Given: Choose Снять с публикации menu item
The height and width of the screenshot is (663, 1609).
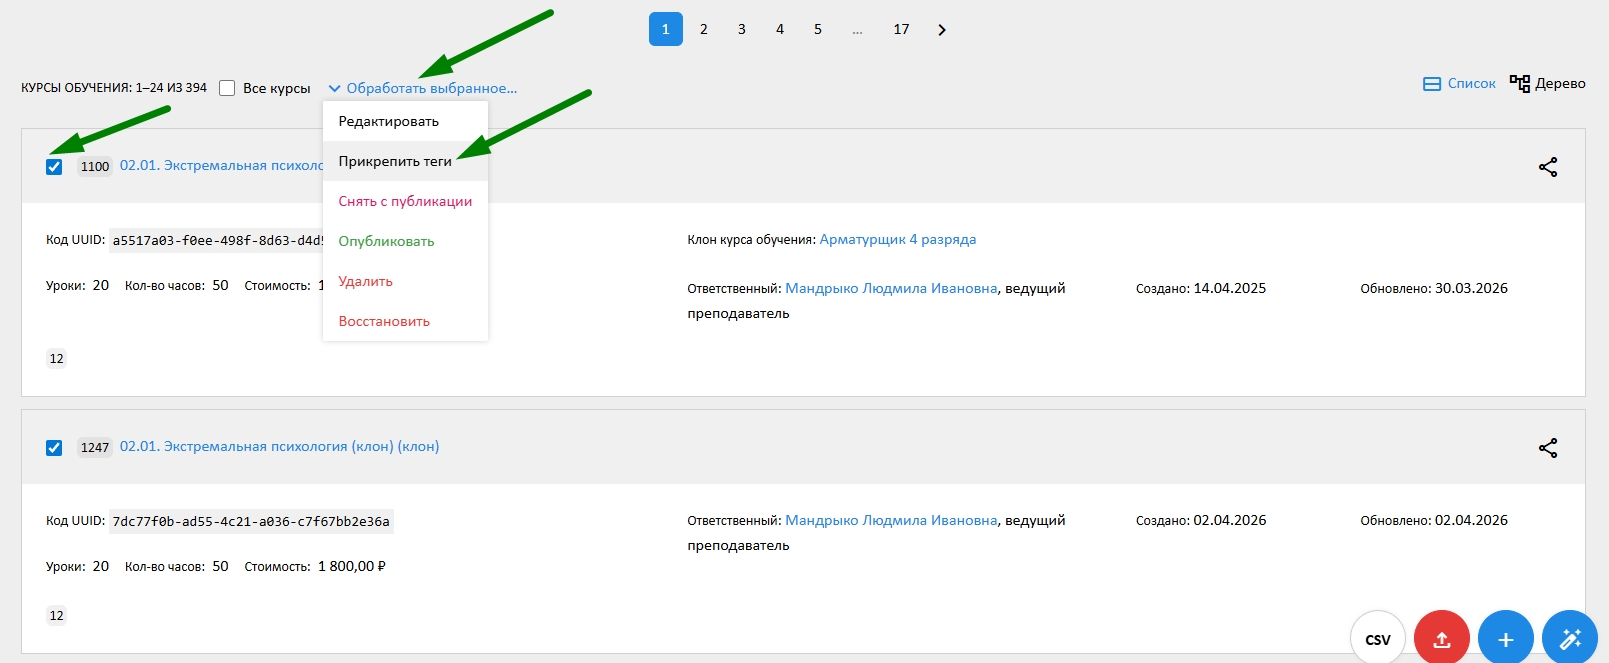Looking at the screenshot, I should 405,201.
